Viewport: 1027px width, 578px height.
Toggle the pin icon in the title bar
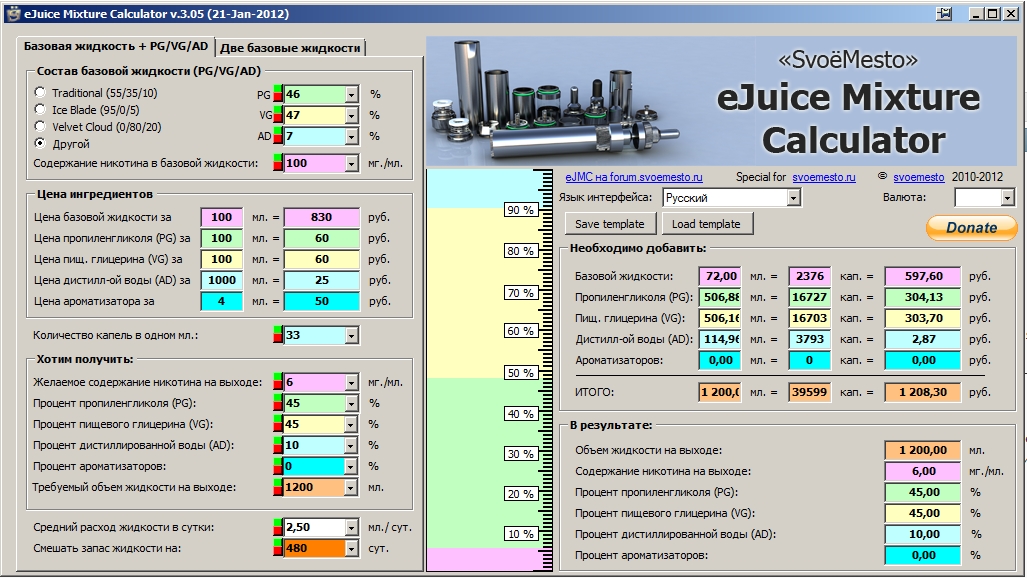[x=944, y=14]
